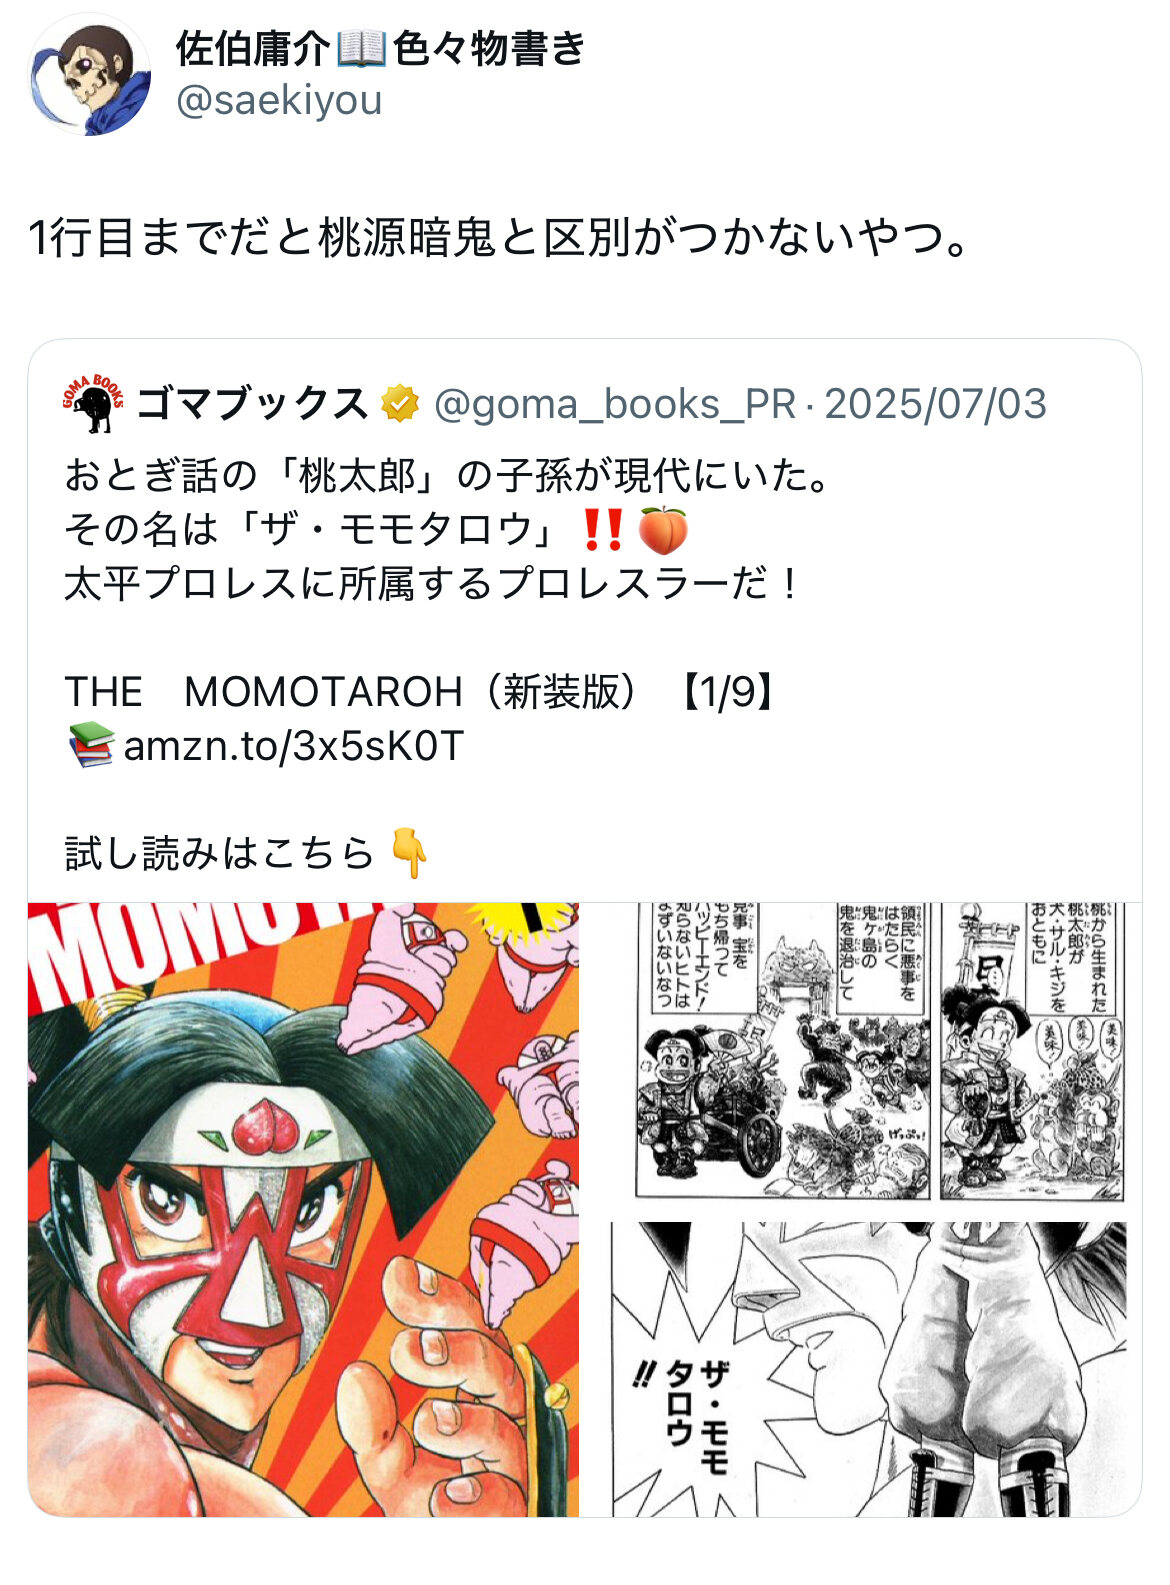Open 佐伯庸介's profile avatar
This screenshot has height=1585, width=1170.
click(x=90, y=75)
